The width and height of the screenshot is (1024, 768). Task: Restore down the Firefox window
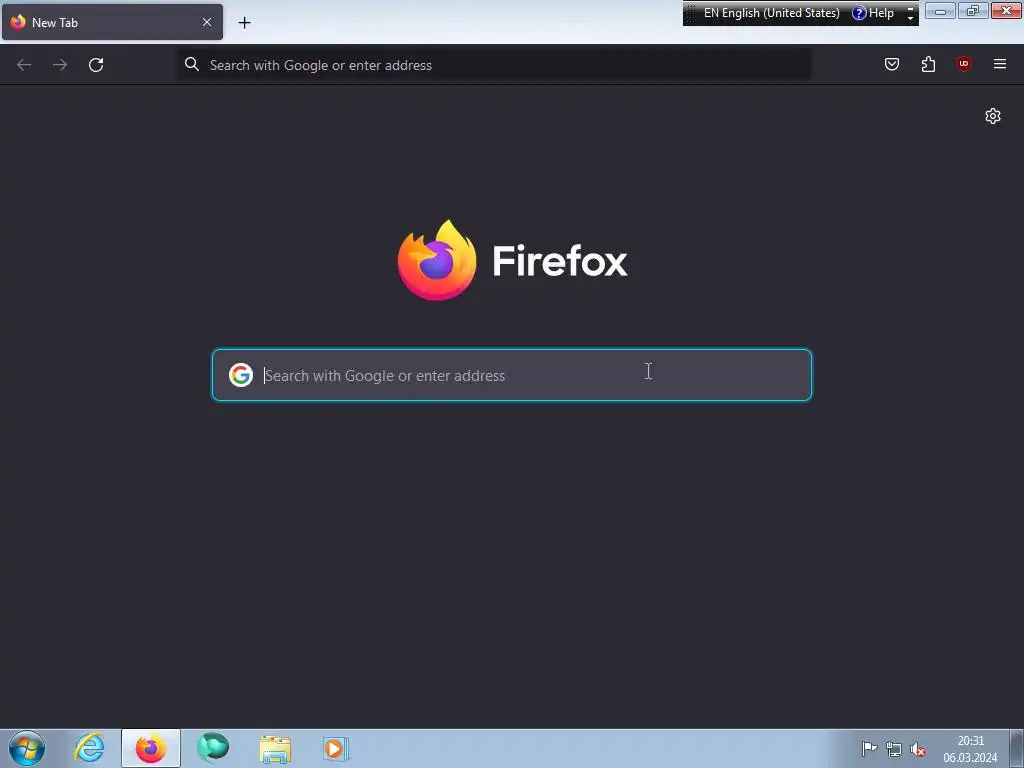pyautogui.click(x=973, y=11)
